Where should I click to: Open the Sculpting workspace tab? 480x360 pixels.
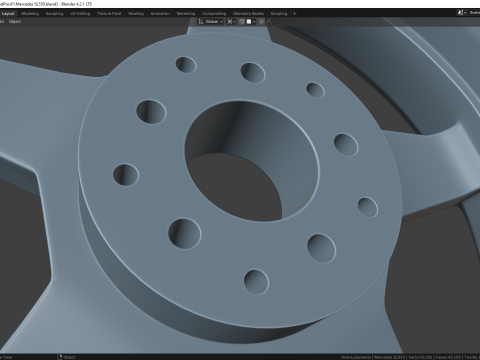[x=54, y=14]
